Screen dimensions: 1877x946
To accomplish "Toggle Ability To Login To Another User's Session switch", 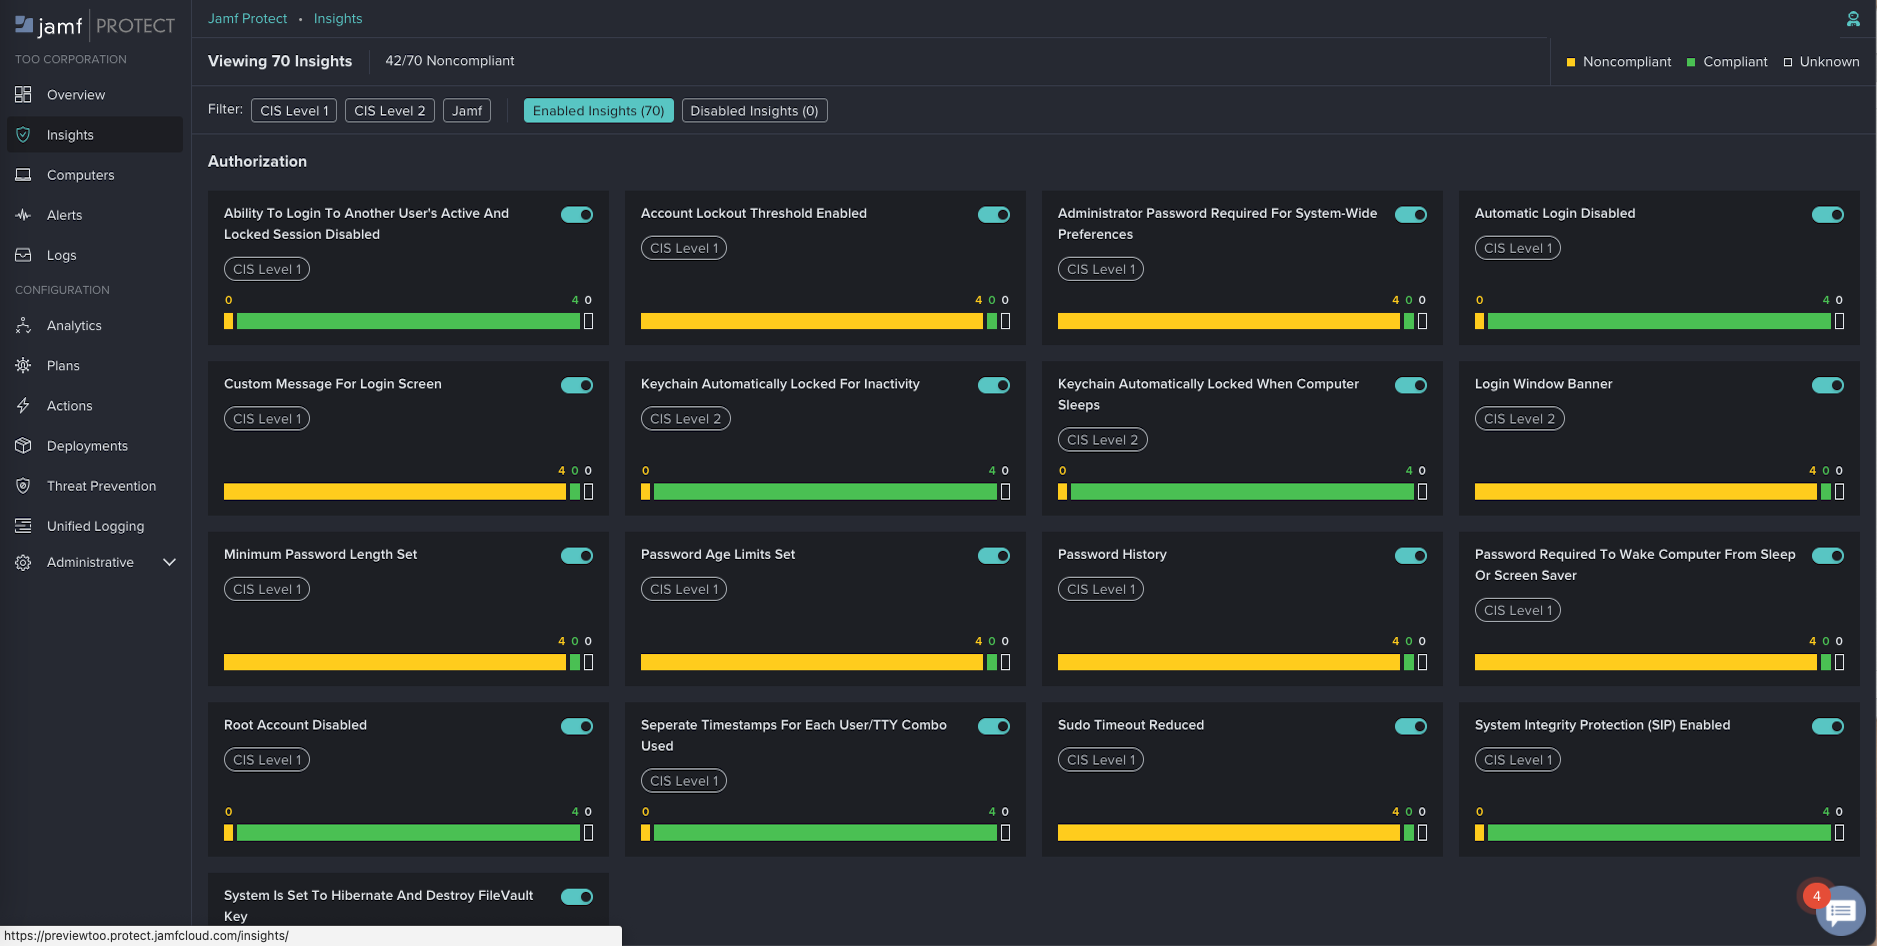I will tap(577, 215).
